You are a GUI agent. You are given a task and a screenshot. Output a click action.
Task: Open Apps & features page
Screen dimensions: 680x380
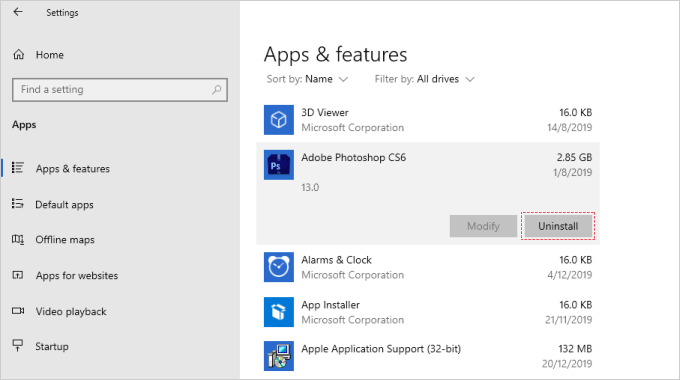72,169
